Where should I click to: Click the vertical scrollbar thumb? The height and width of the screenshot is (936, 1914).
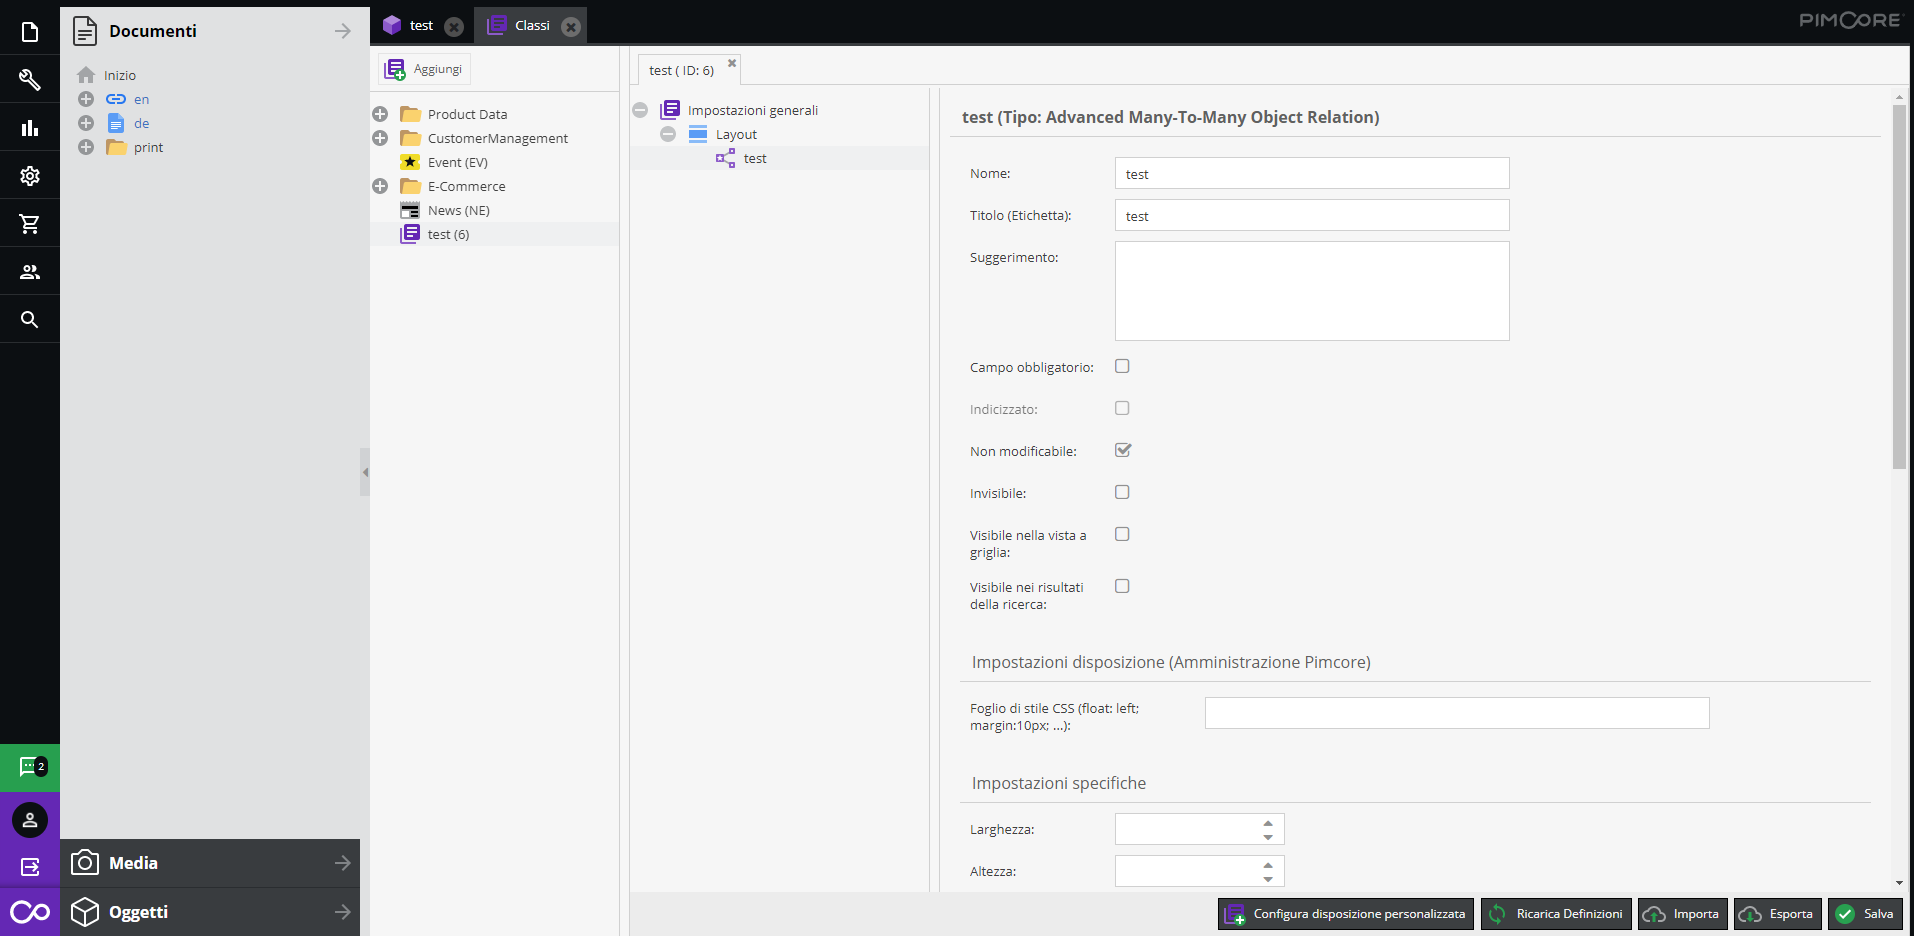pyautogui.click(x=1899, y=286)
